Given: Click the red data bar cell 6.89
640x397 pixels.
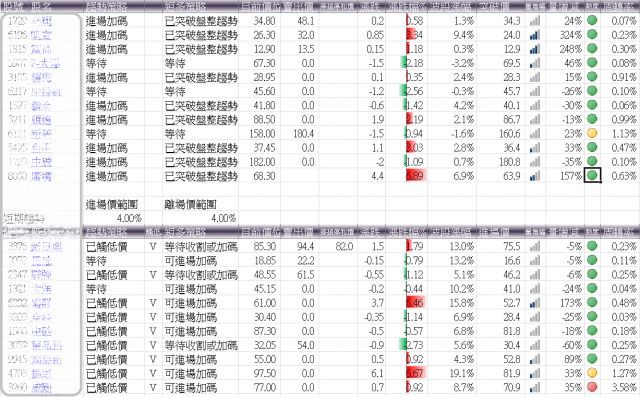Looking at the screenshot, I should 406,176.
